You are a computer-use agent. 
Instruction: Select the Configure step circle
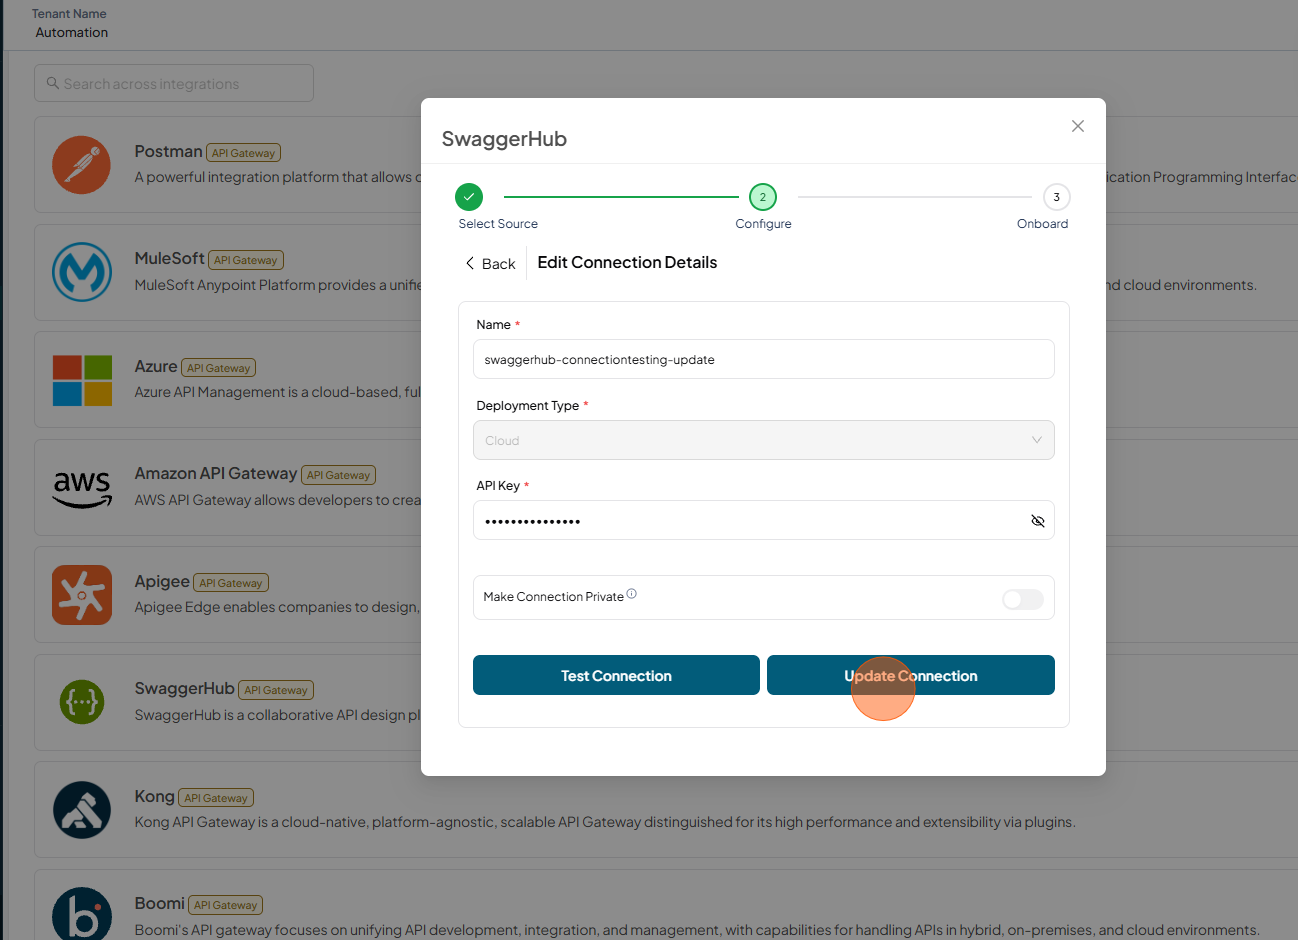(x=763, y=197)
